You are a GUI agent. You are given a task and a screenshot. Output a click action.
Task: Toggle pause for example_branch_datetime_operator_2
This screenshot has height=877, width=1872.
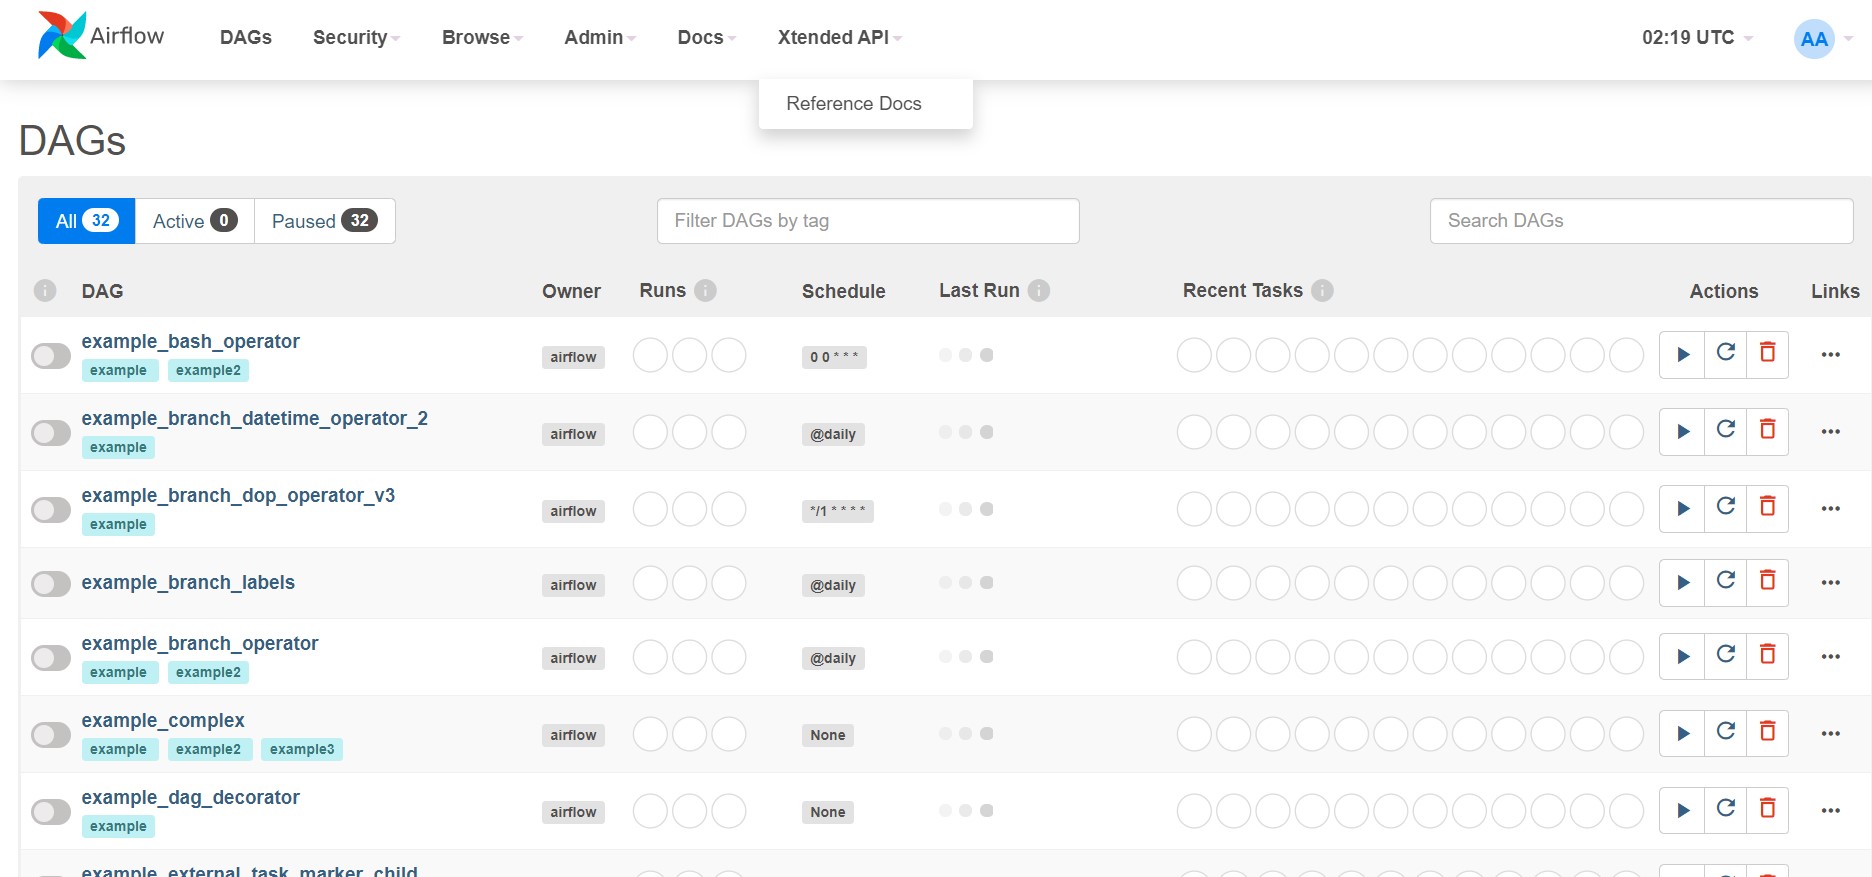[51, 432]
